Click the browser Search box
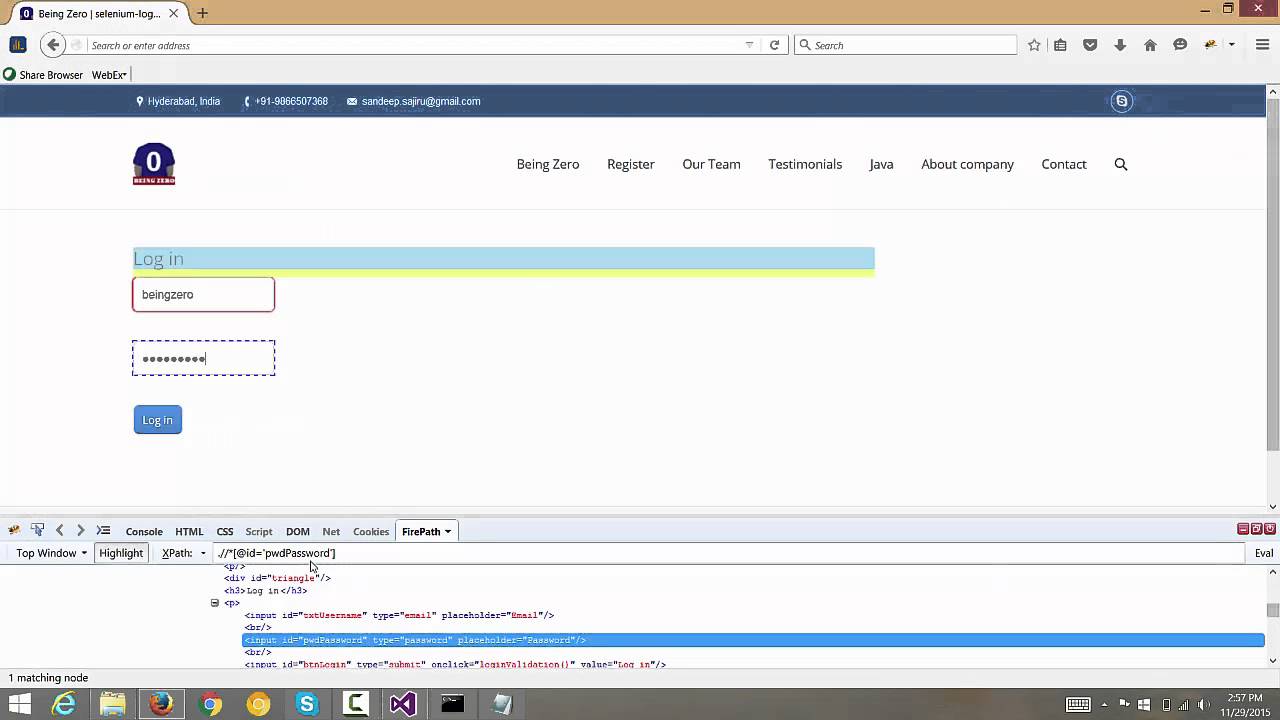The image size is (1280, 720). 906,45
